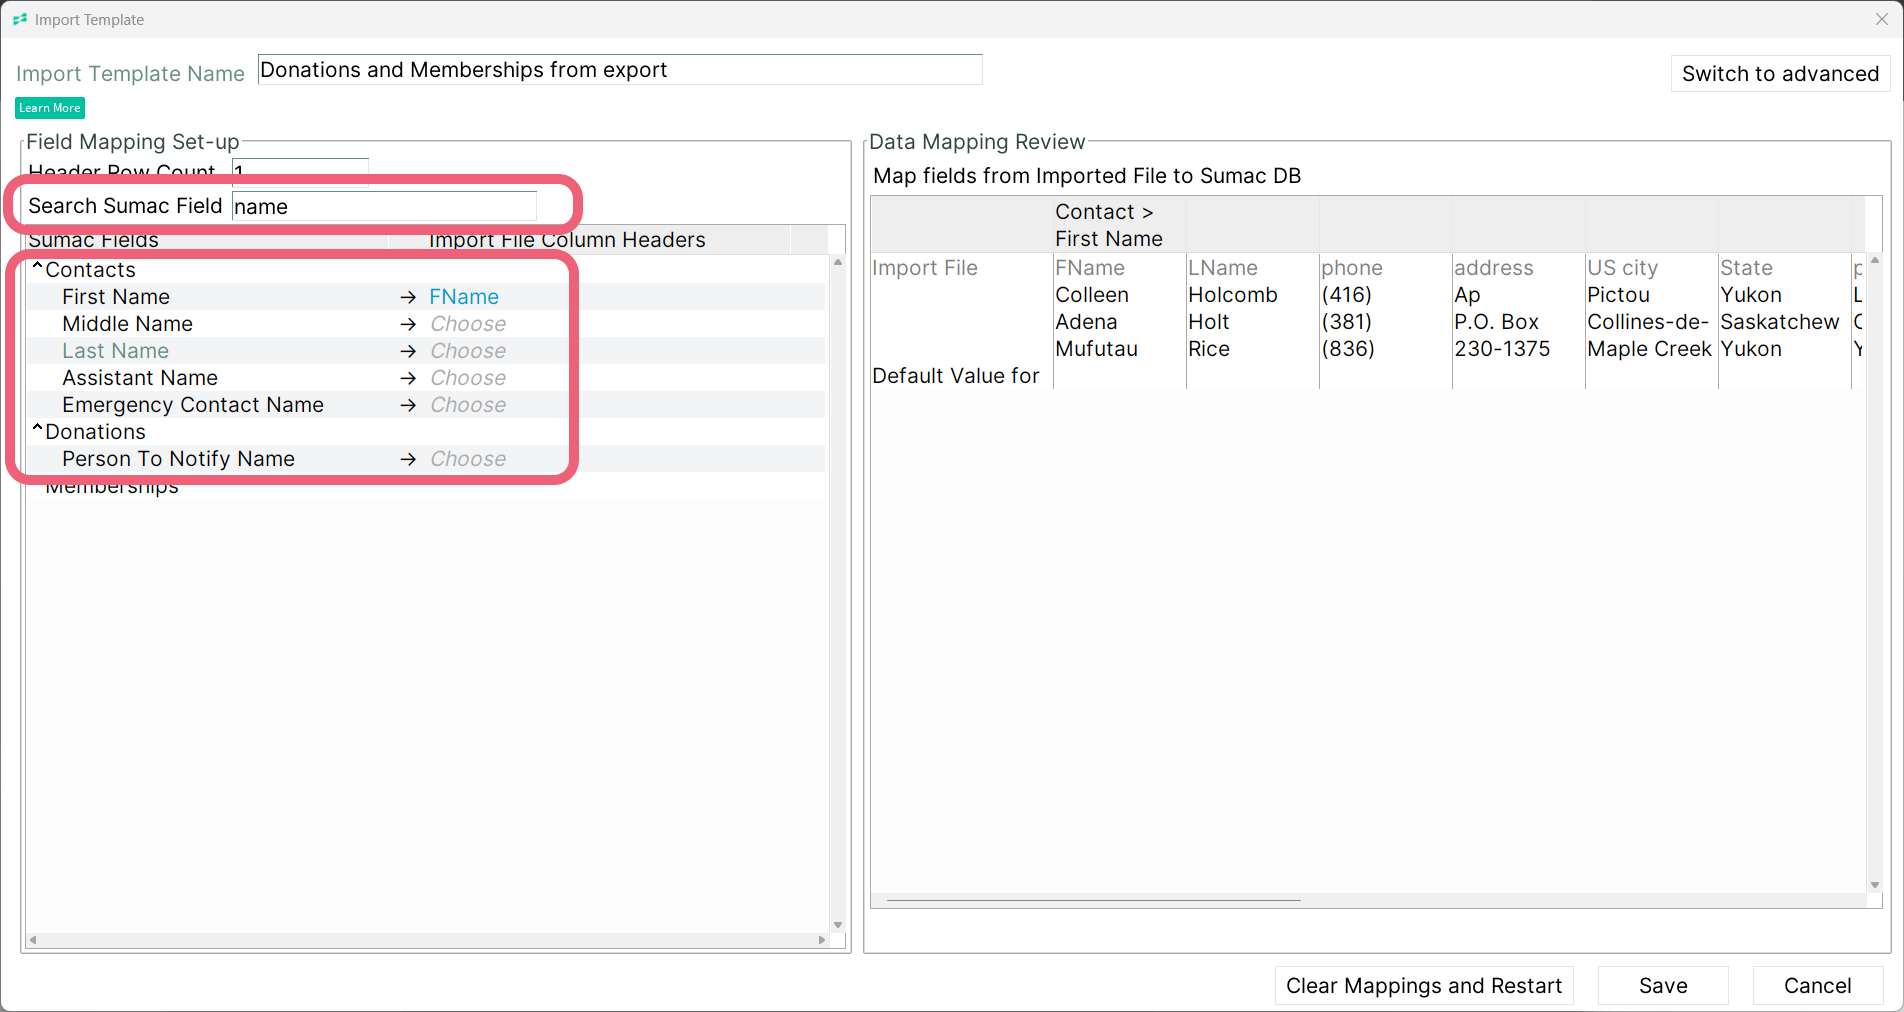Click the arrow icon beside First Name
This screenshot has width=1904, height=1012.
coord(408,297)
